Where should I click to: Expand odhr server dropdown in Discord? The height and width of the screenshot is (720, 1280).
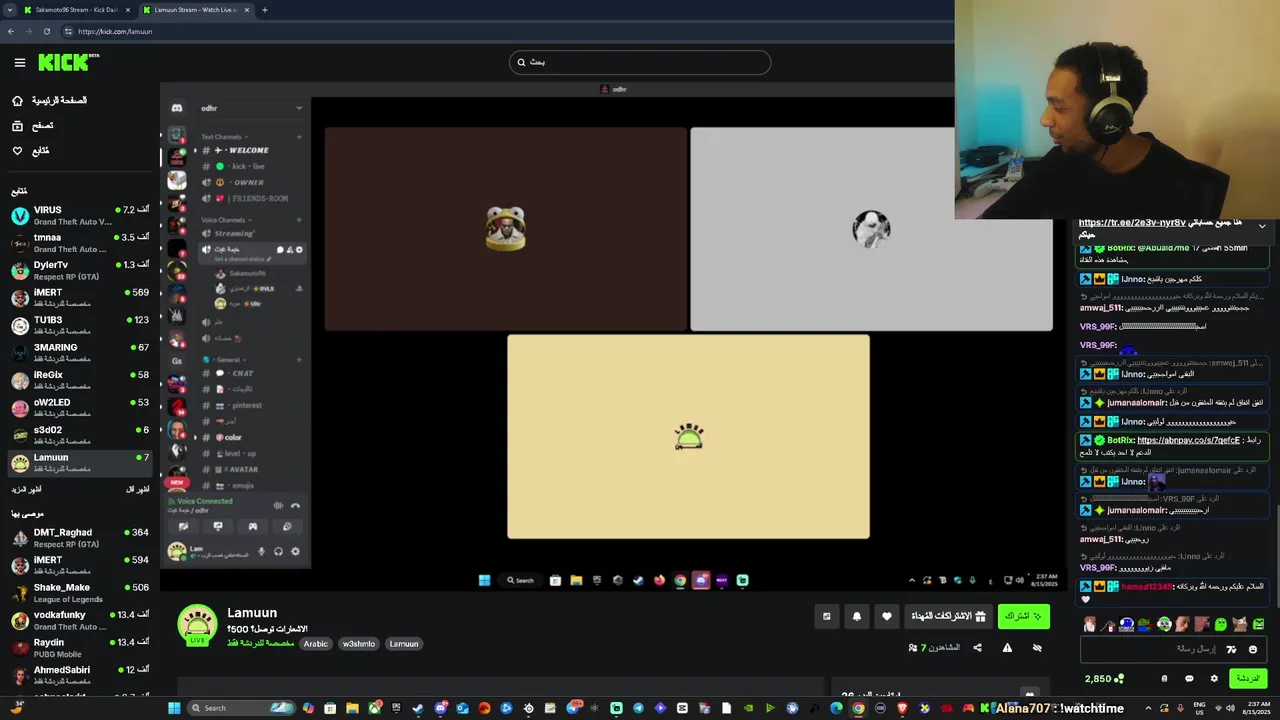(x=298, y=108)
